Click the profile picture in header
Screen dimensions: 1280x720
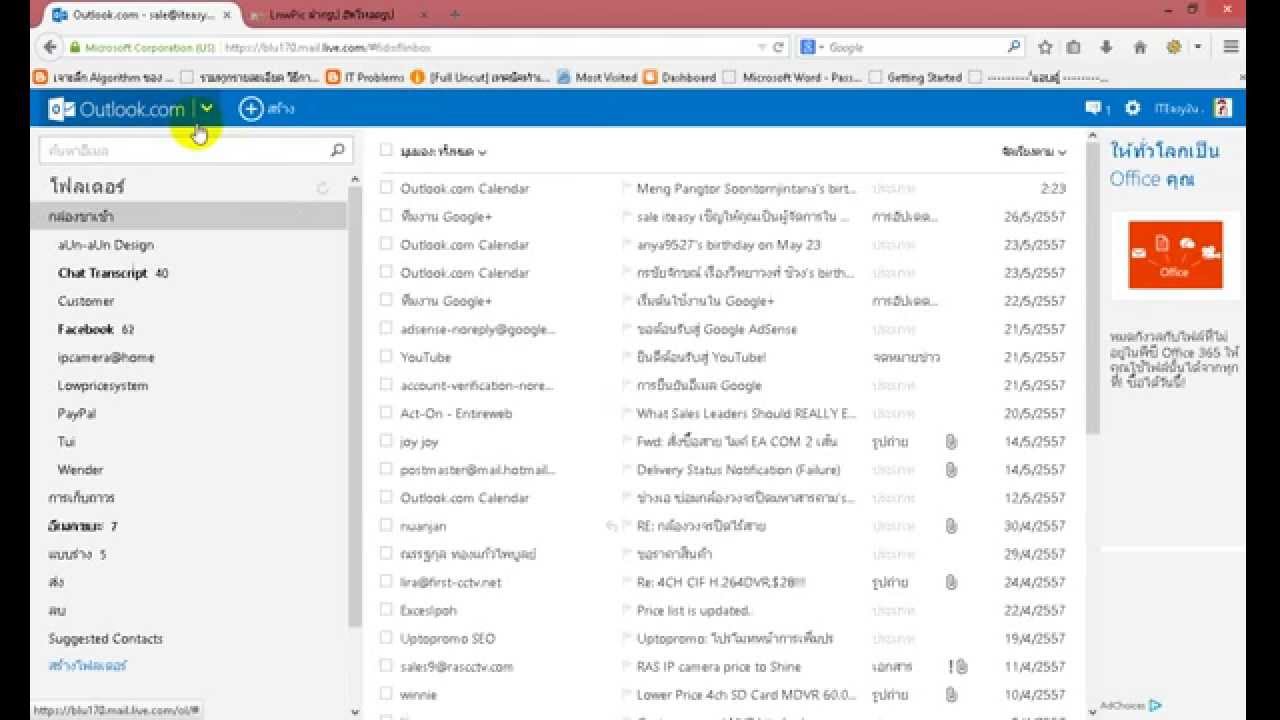click(1222, 108)
